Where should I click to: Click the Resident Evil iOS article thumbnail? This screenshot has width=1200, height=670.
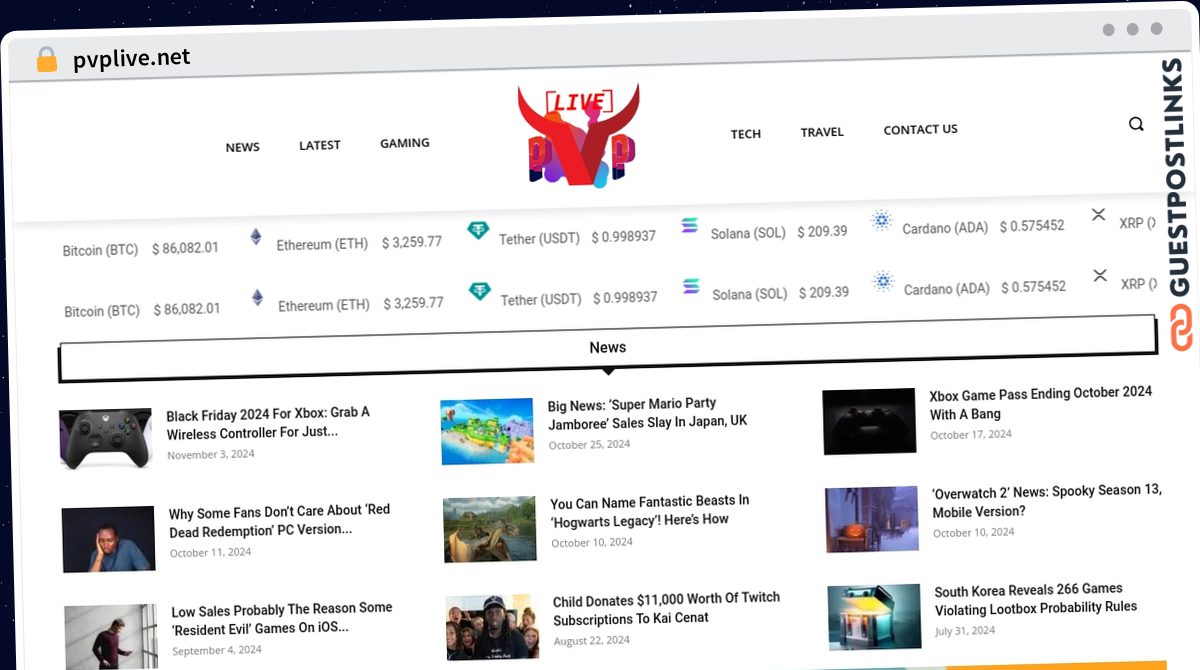(x=111, y=637)
